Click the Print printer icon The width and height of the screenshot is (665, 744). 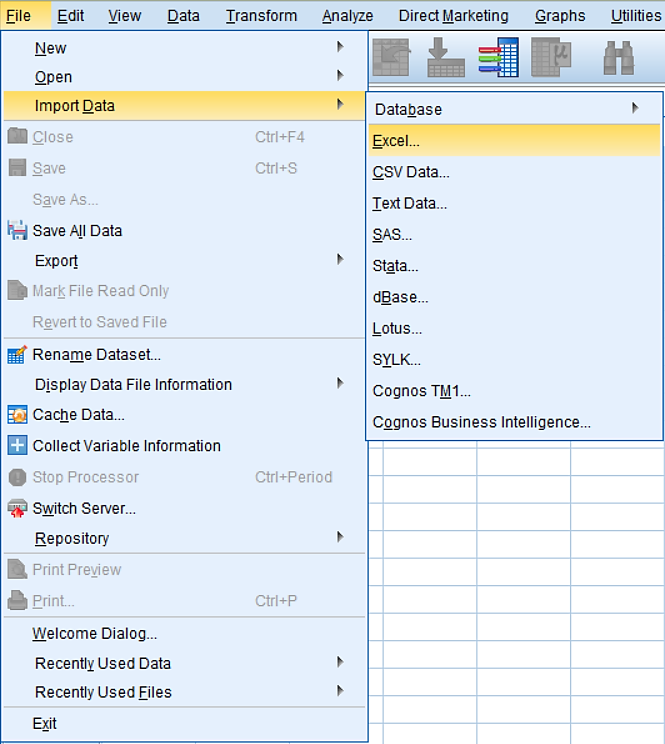pyautogui.click(x=18, y=600)
